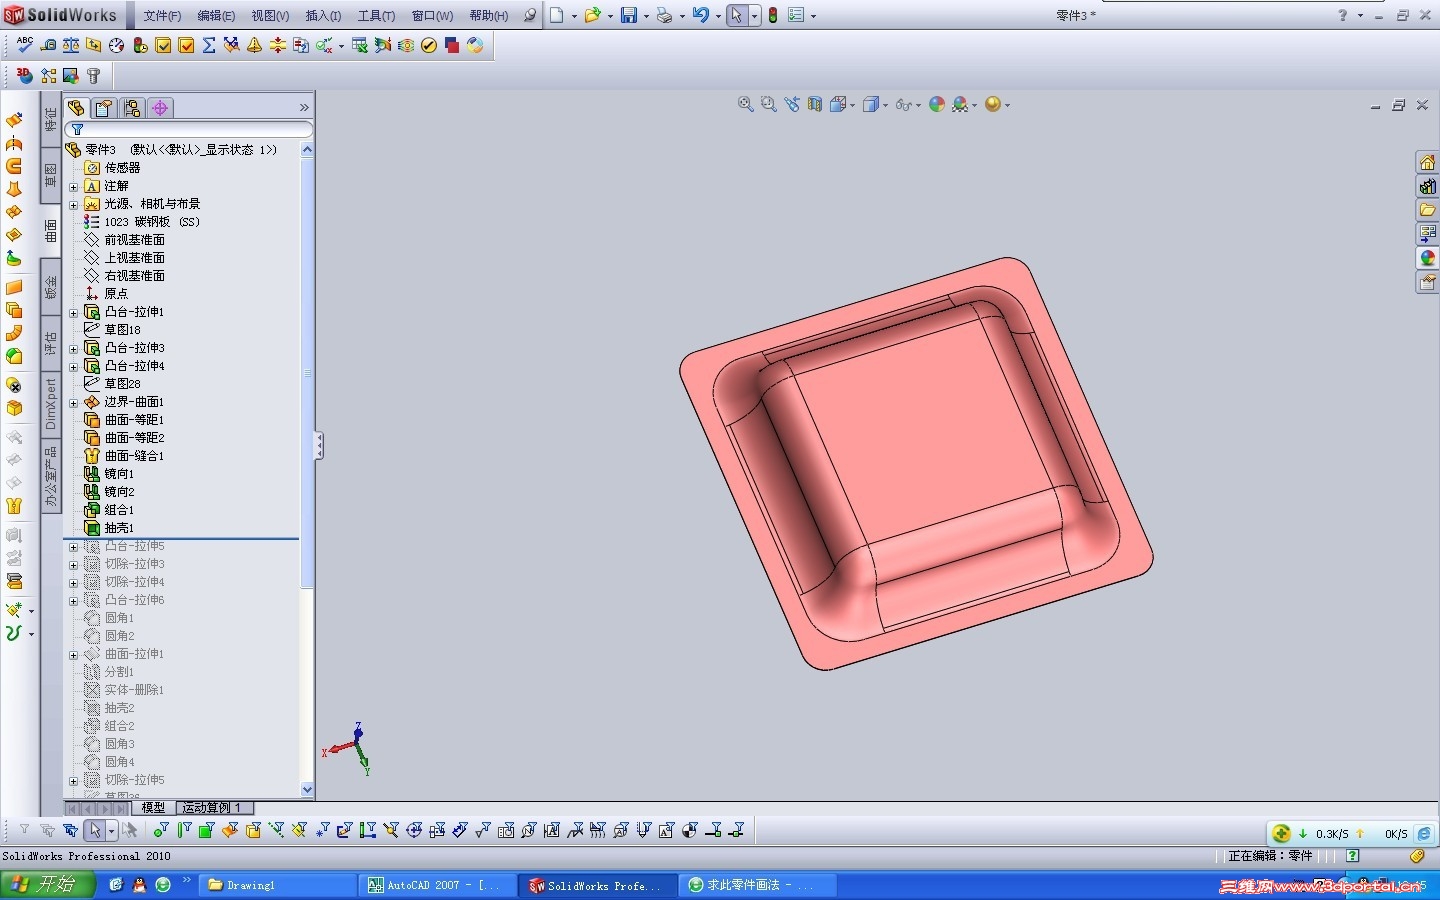The width and height of the screenshot is (1440, 900).
Task: Switch to AutoCAD 2007 taskbar window
Action: 438,885
